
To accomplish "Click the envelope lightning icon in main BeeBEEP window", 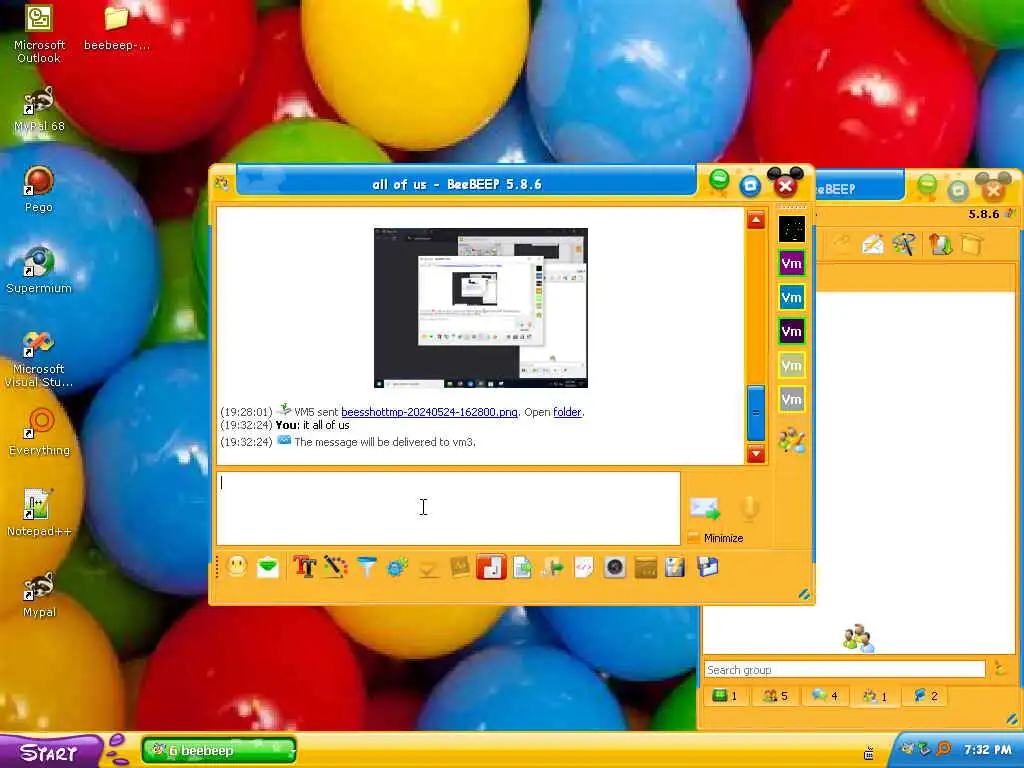I will pos(873,244).
